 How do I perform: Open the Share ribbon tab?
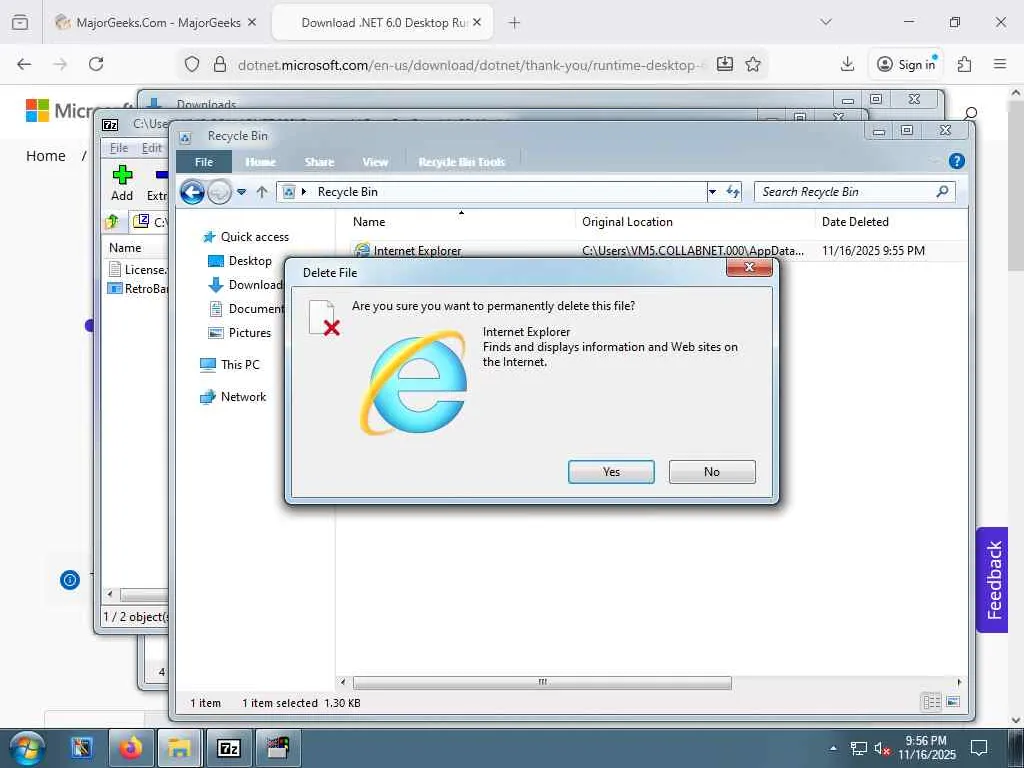(319, 161)
